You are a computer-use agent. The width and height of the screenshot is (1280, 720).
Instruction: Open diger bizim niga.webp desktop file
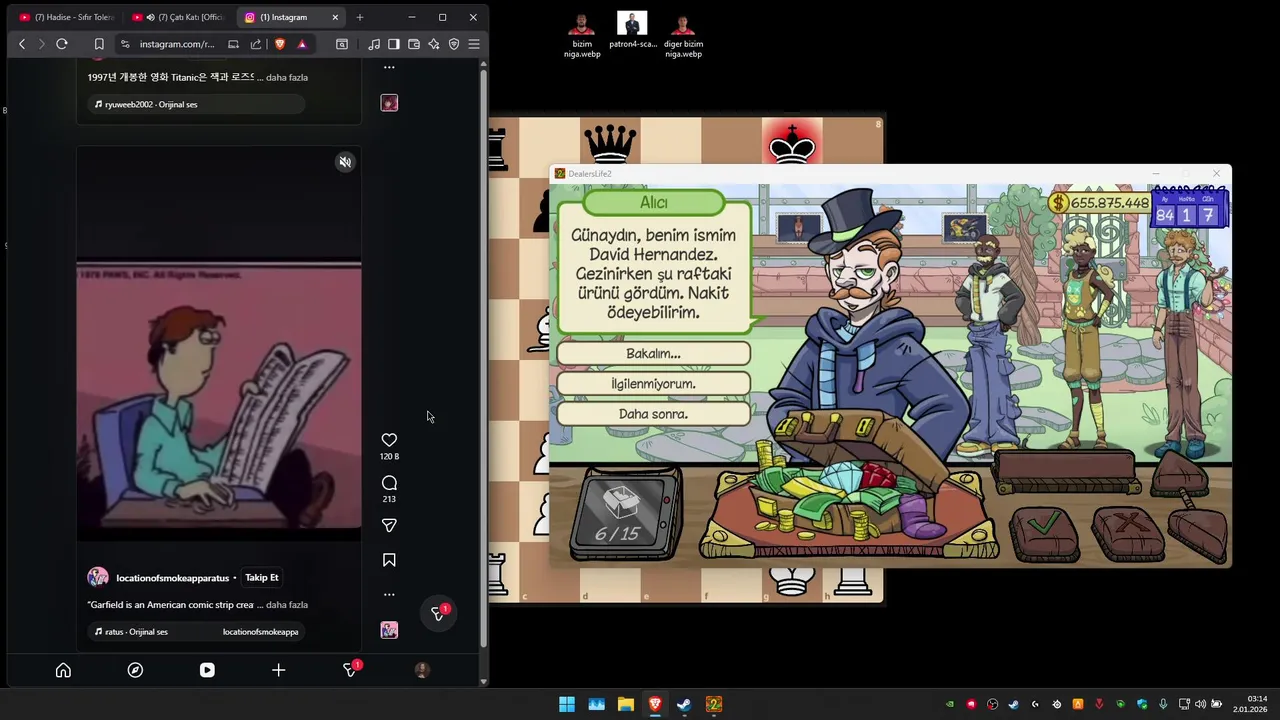pos(683,35)
